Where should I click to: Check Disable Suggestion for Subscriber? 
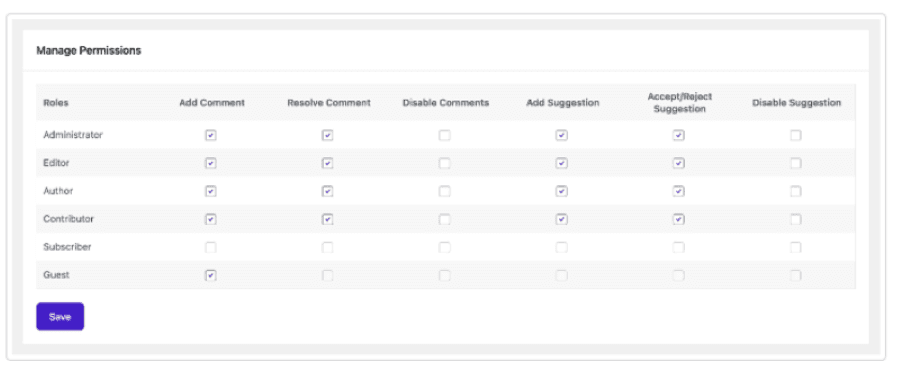[796, 248]
